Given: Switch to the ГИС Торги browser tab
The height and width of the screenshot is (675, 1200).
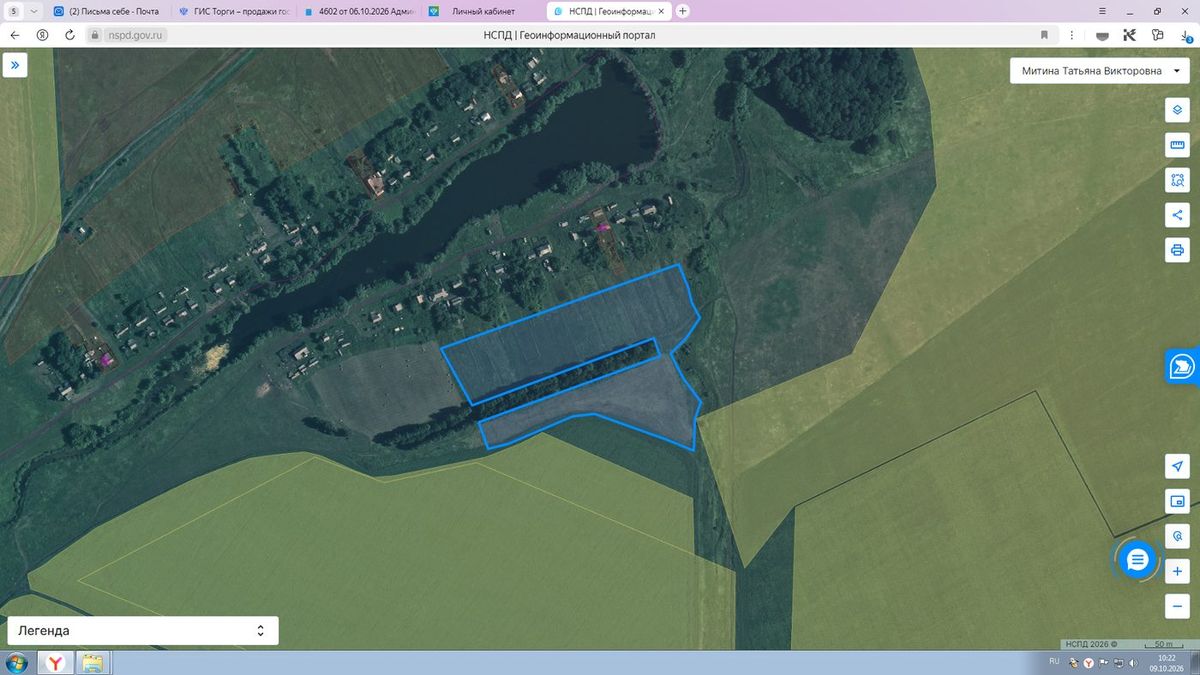Looking at the screenshot, I should 234,11.
